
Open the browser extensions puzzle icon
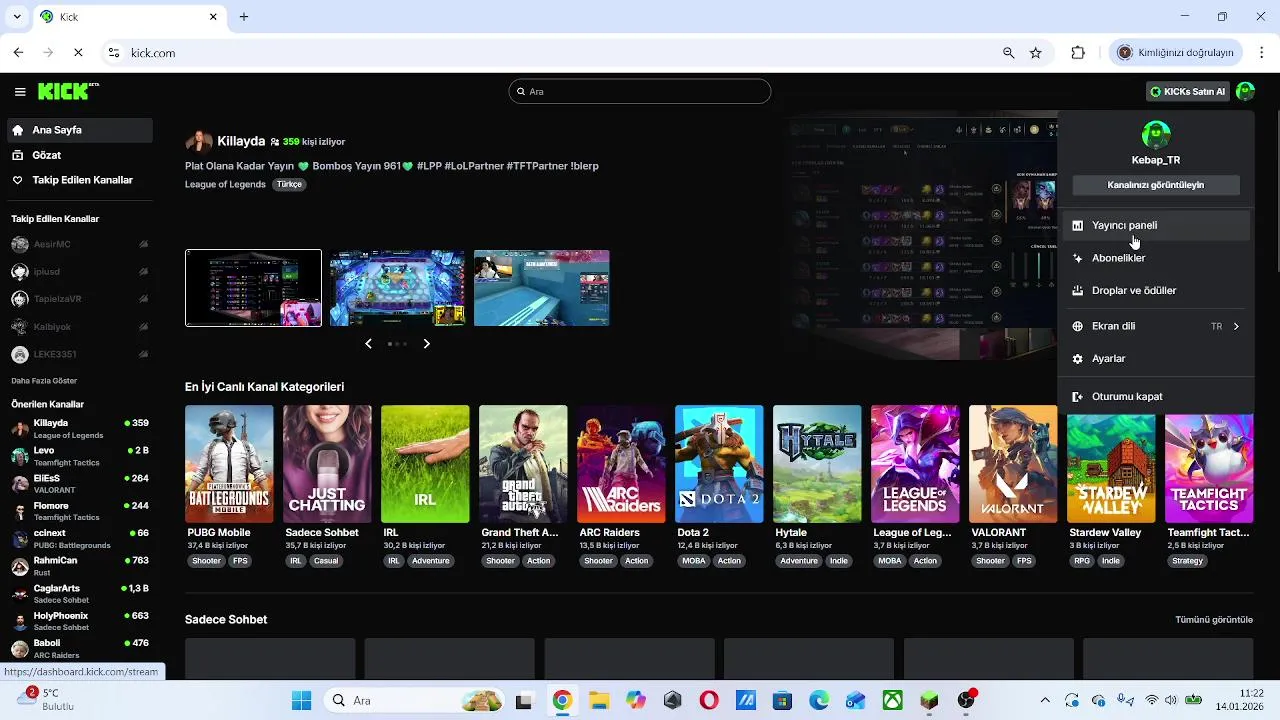tap(1078, 53)
